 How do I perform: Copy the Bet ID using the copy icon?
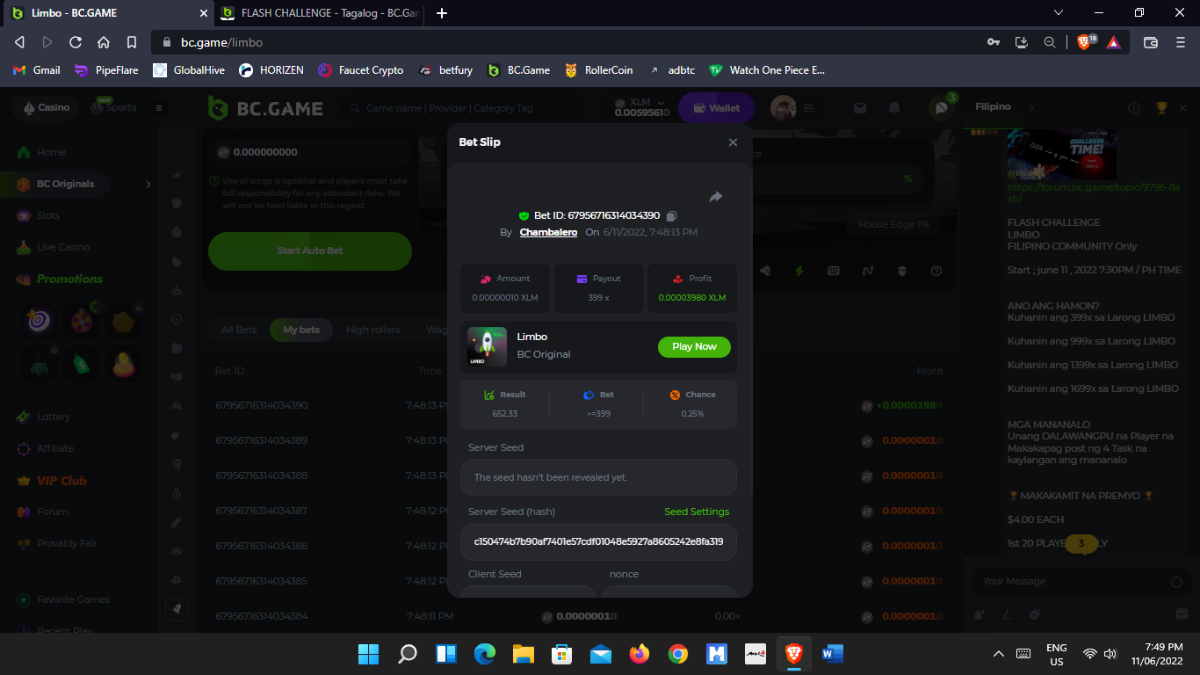(x=672, y=216)
